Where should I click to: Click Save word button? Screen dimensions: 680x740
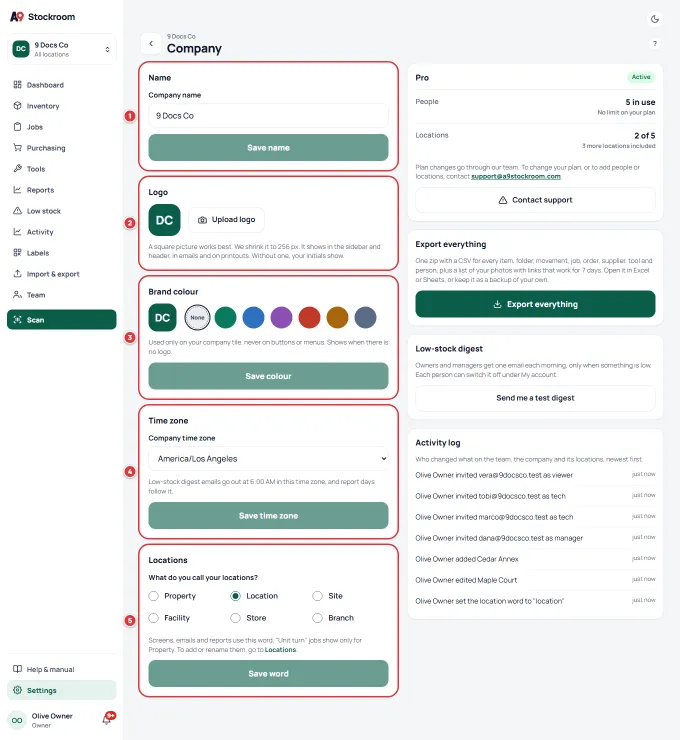269,673
